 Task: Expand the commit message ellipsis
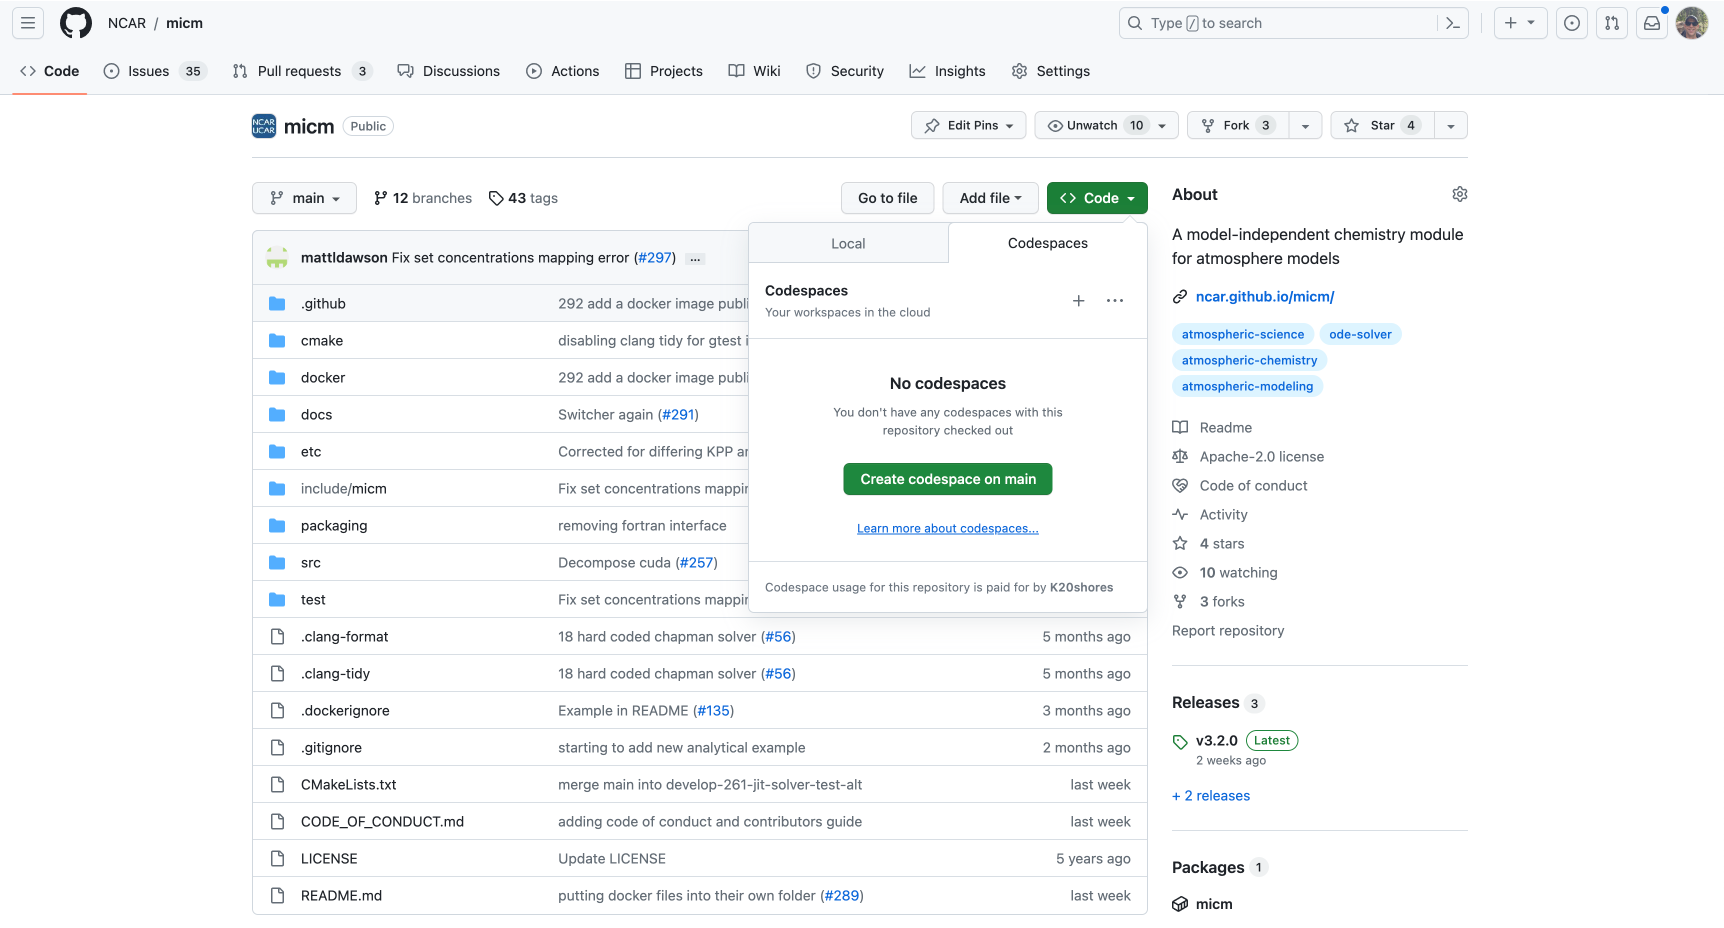[696, 259]
